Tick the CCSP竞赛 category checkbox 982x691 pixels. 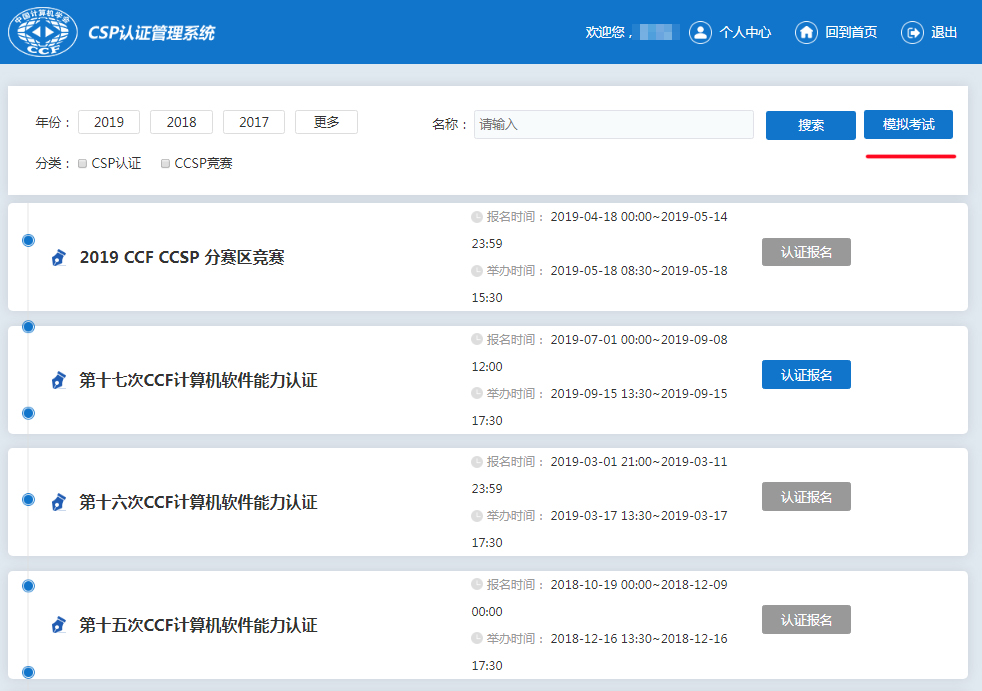(166, 163)
